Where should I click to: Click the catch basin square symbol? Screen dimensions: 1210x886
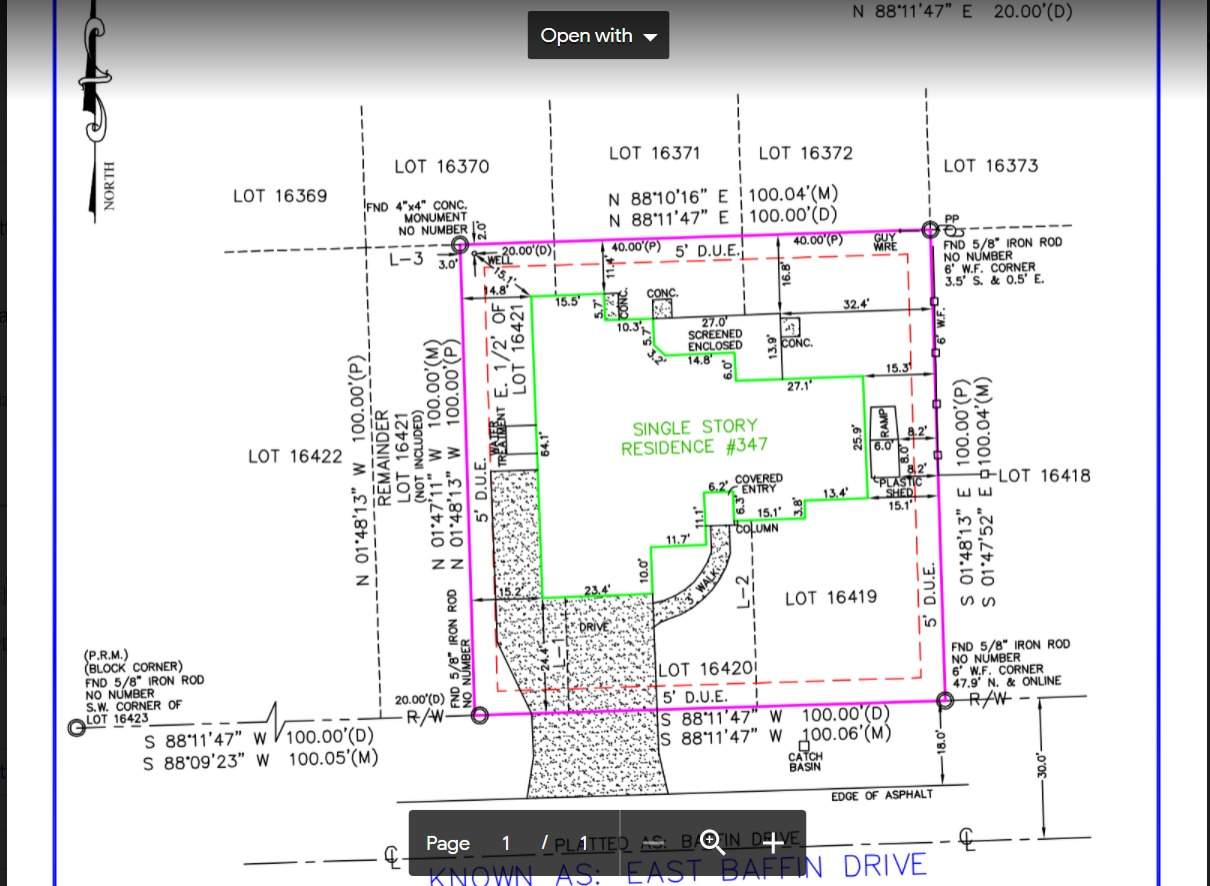point(804,745)
